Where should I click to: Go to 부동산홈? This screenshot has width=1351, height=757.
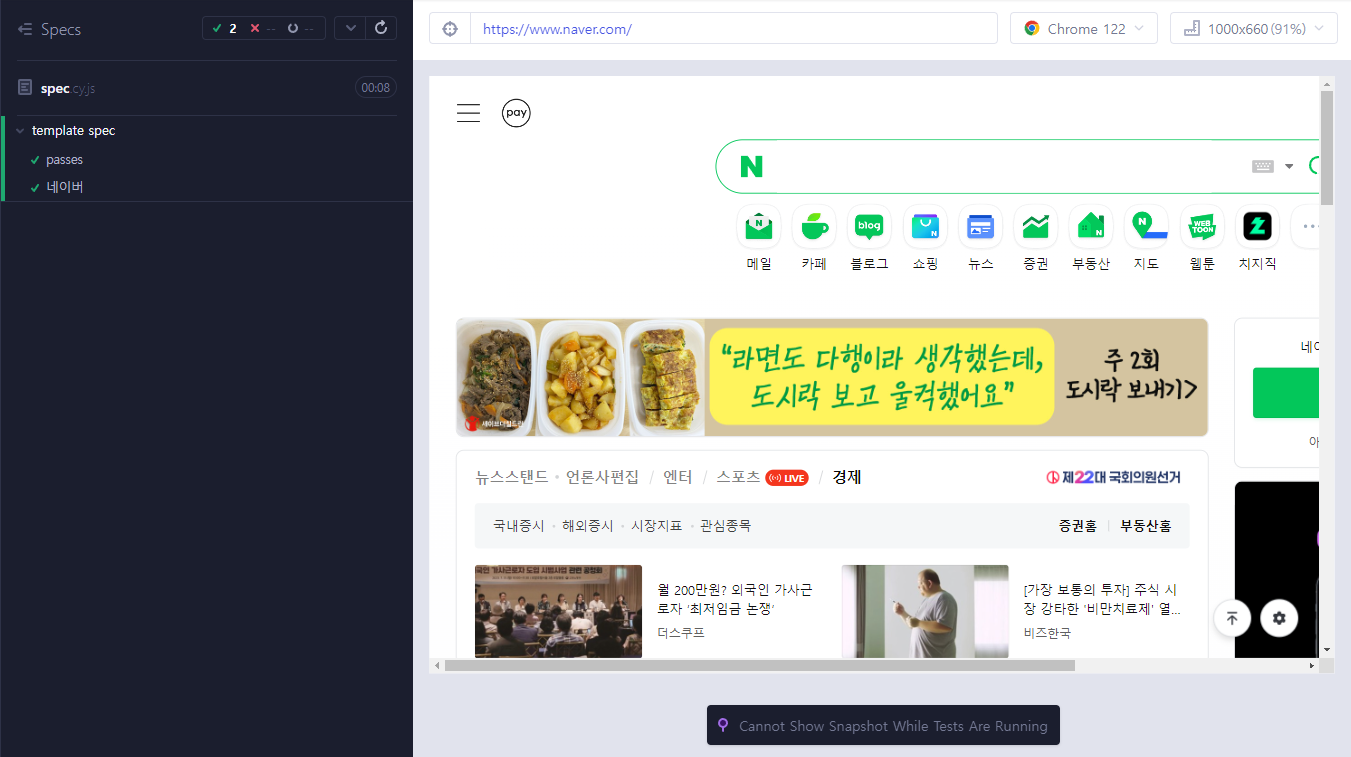point(1146,525)
